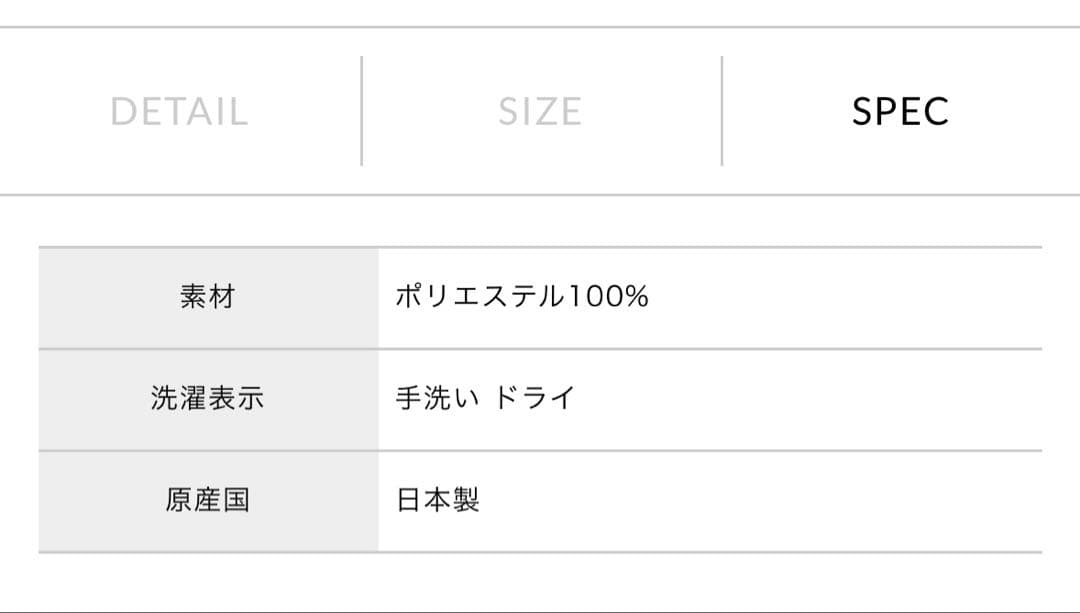Select the 手洗い ドライ care instruction
The height and width of the screenshot is (613, 1080).
click(x=485, y=398)
